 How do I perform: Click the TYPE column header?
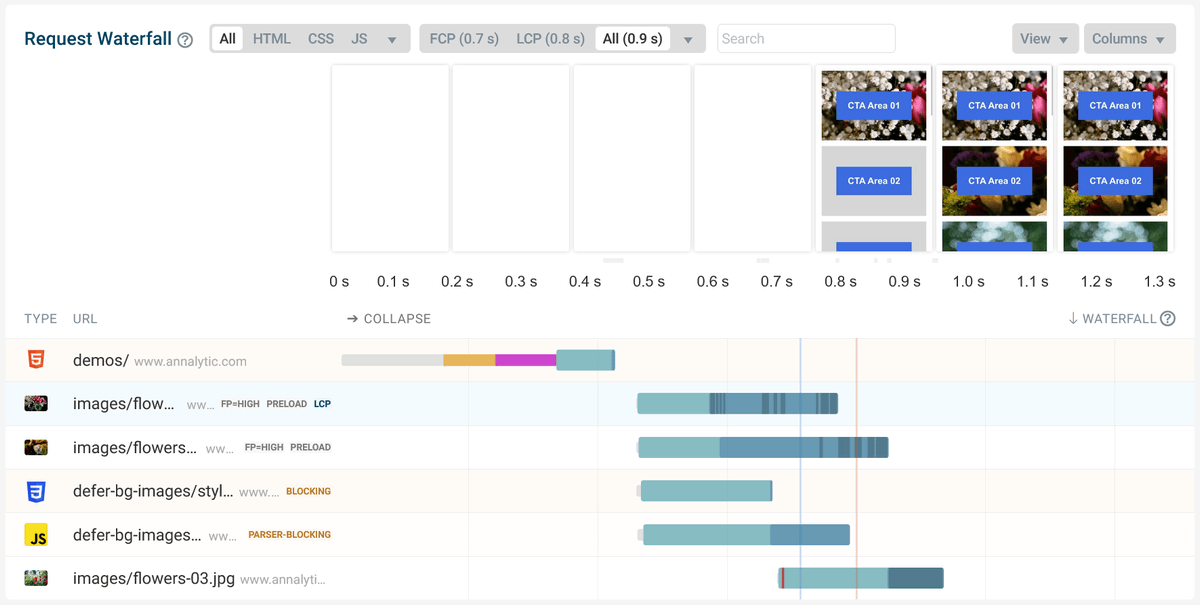(x=41, y=319)
